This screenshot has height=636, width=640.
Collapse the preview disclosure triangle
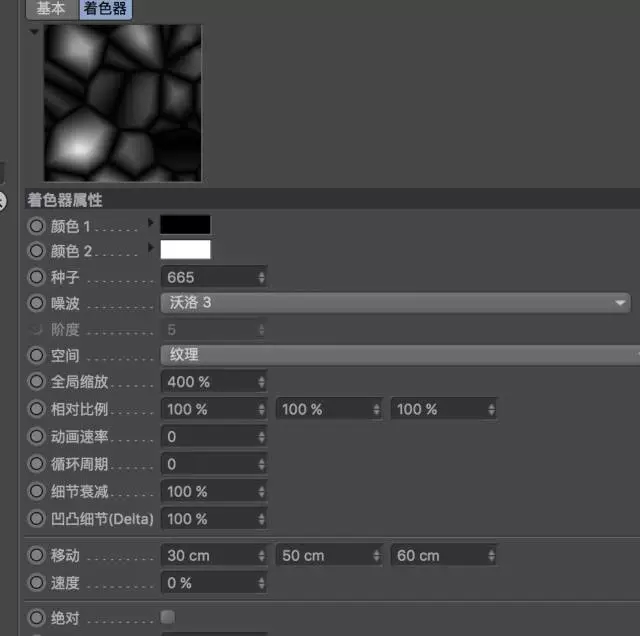[x=34, y=31]
